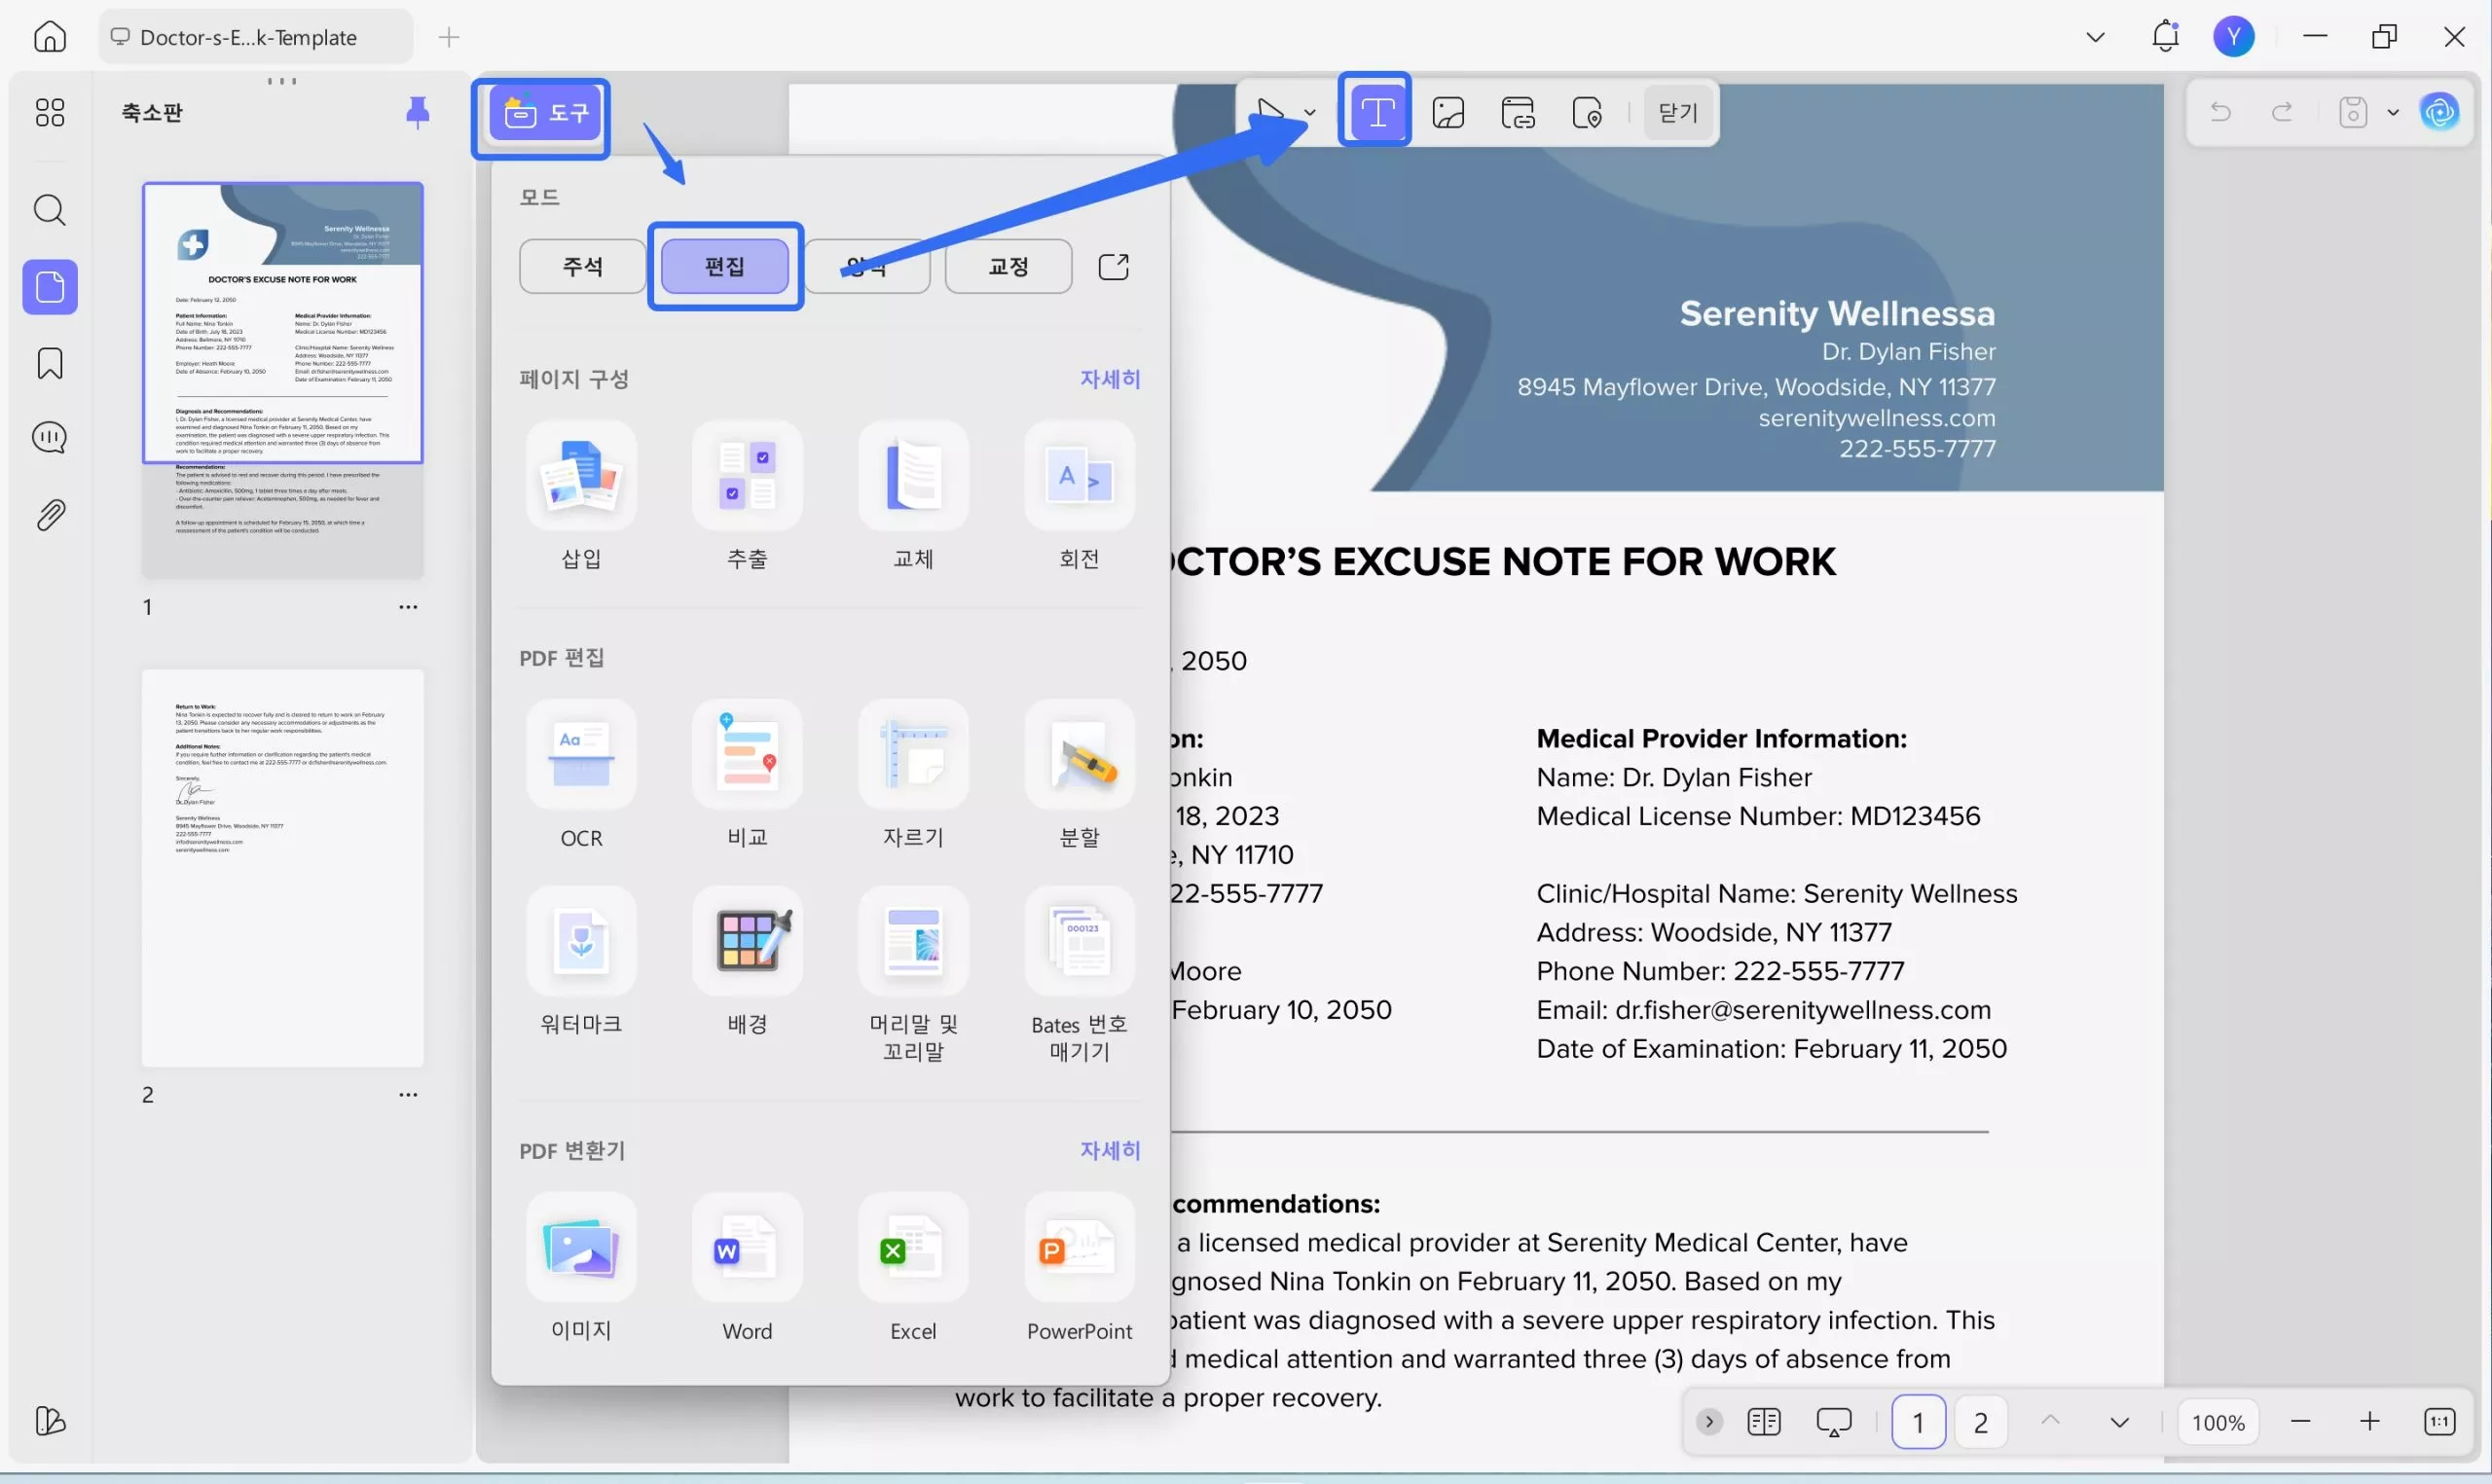Open the 100% zoom level dropdown
2492x1484 pixels.
2217,1421
